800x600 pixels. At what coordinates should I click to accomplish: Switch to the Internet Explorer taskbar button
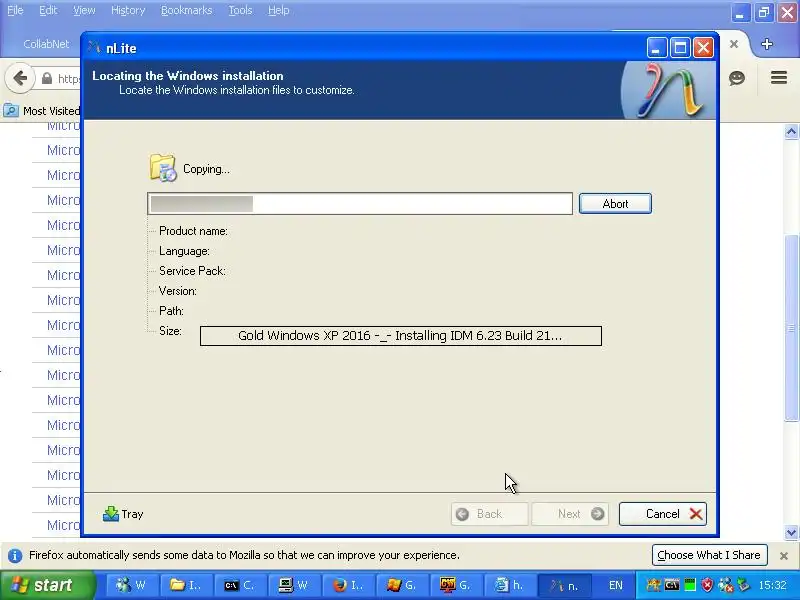509,585
